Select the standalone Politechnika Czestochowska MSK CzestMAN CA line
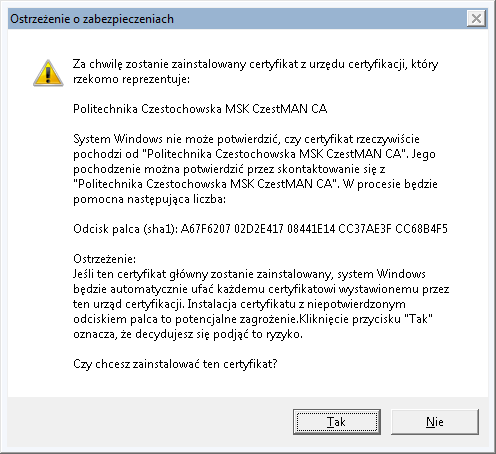496x454 pixels. pyautogui.click(x=200, y=109)
